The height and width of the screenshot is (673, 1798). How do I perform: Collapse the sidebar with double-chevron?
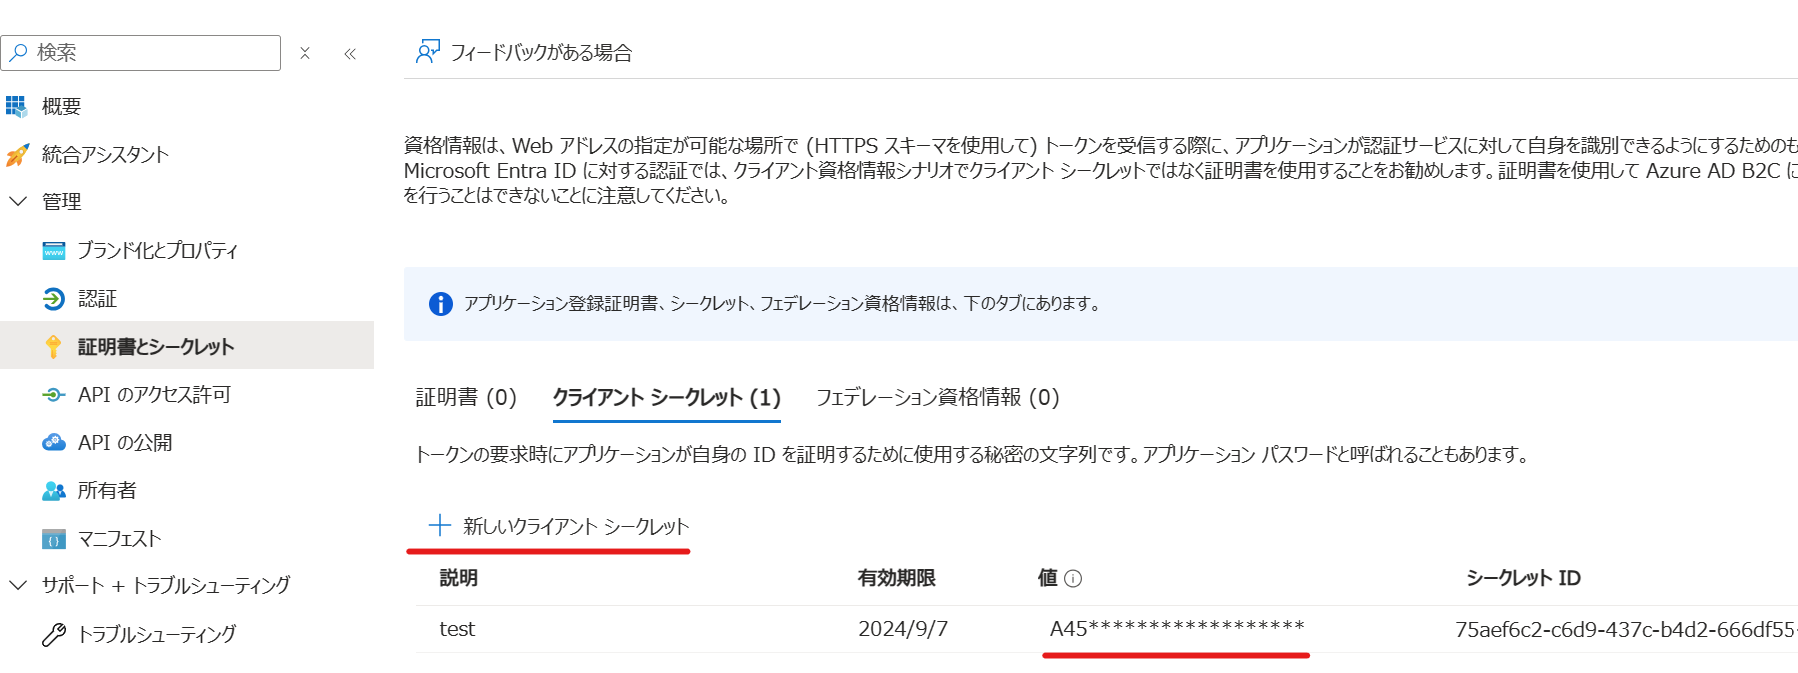click(350, 54)
